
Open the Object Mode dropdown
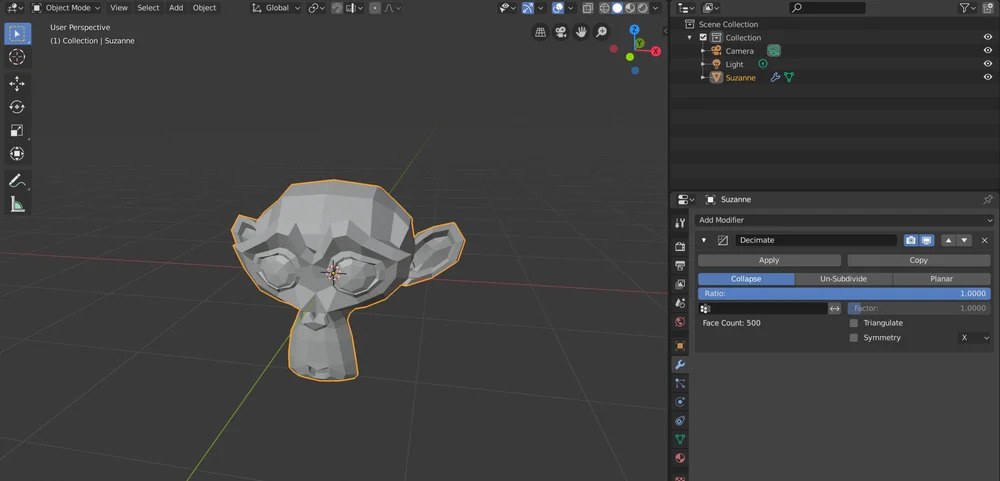66,8
